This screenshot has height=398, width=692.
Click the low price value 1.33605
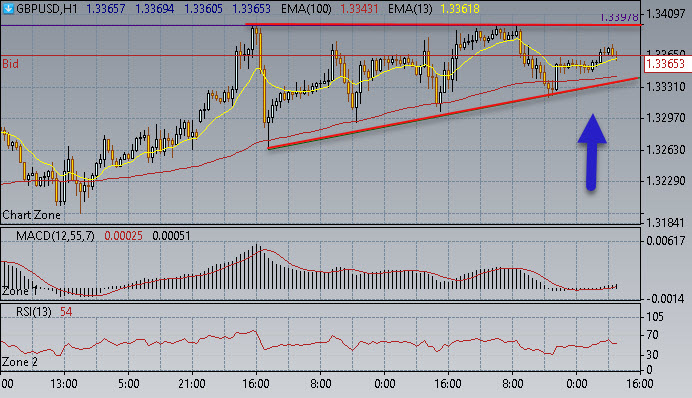coord(203,9)
